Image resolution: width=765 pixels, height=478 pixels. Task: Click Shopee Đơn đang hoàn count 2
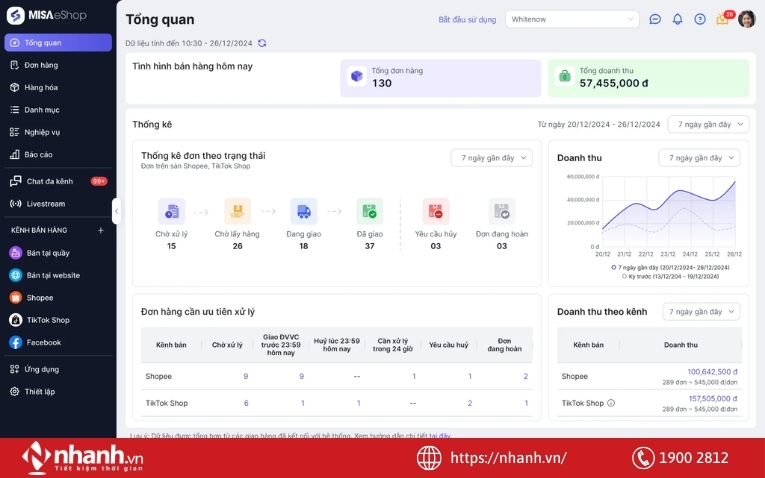click(x=525, y=376)
